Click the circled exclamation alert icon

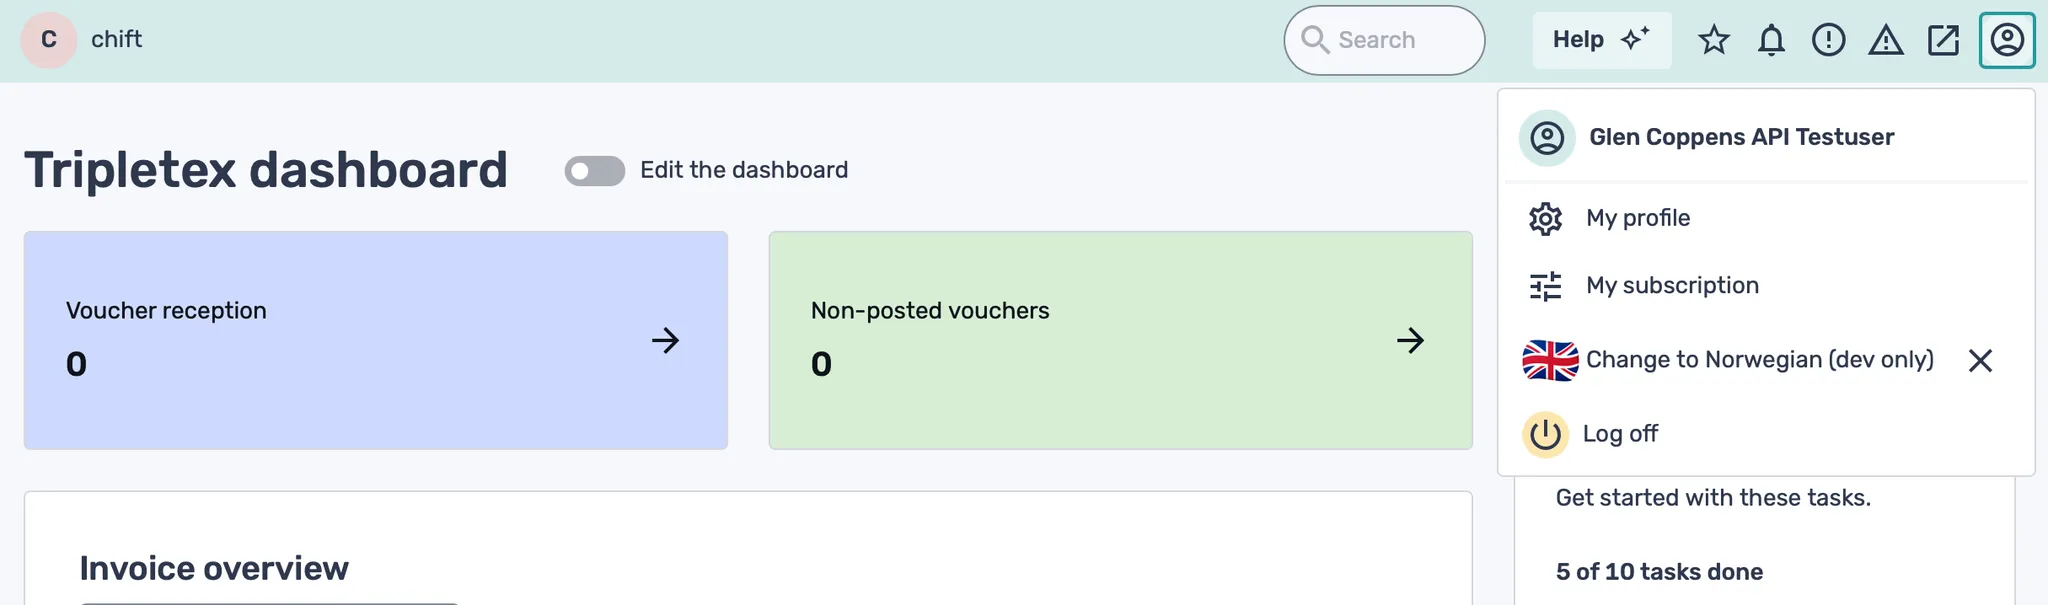click(x=1828, y=40)
